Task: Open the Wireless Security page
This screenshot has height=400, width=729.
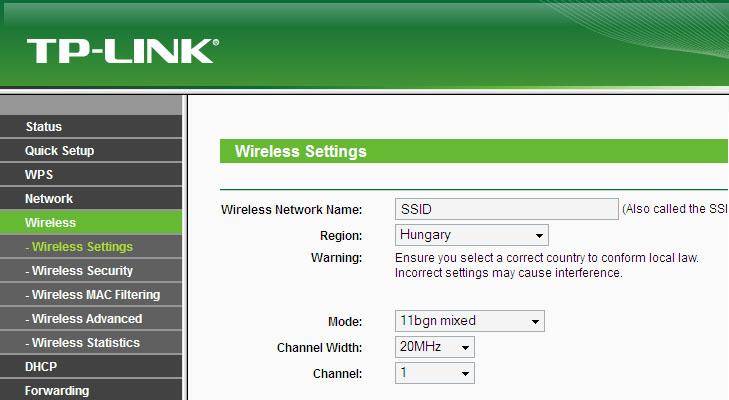Action: (91, 271)
